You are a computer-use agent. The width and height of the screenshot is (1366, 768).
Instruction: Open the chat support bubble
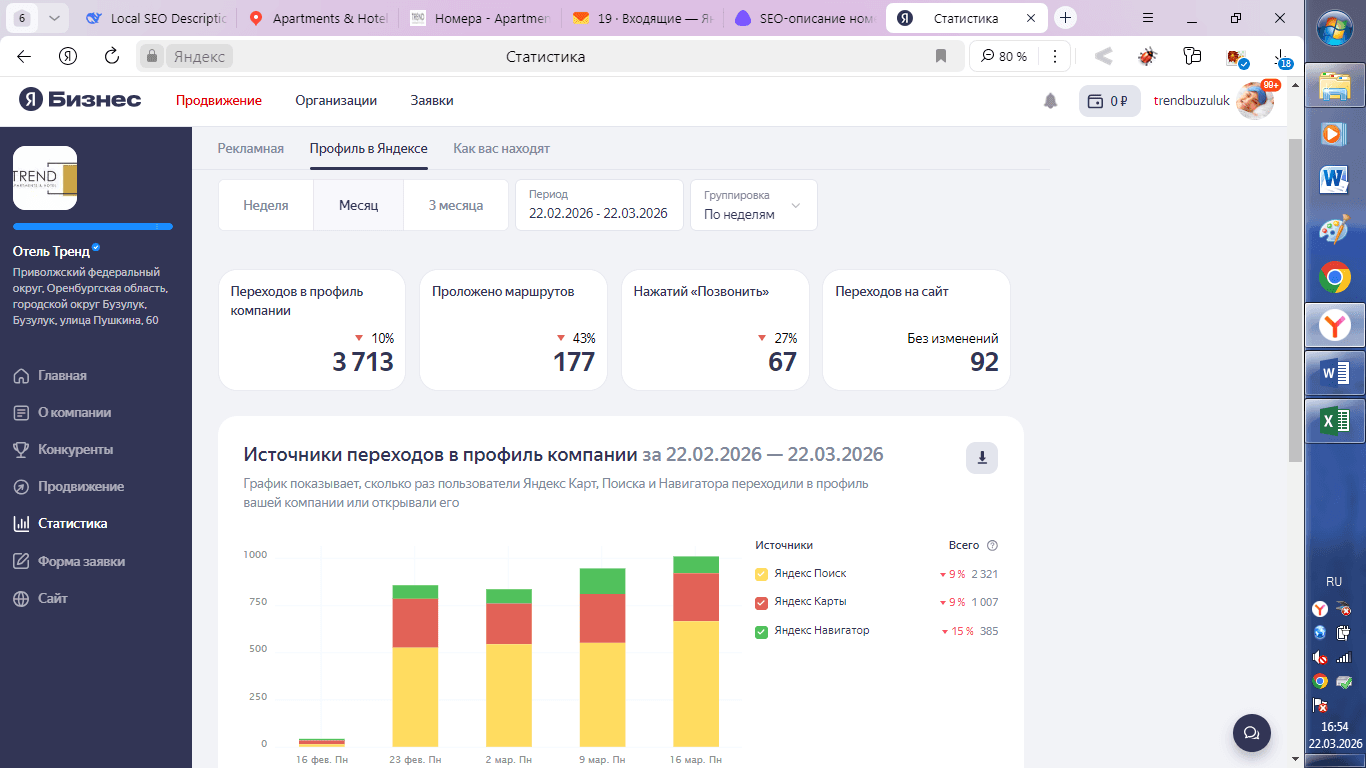(x=1251, y=733)
